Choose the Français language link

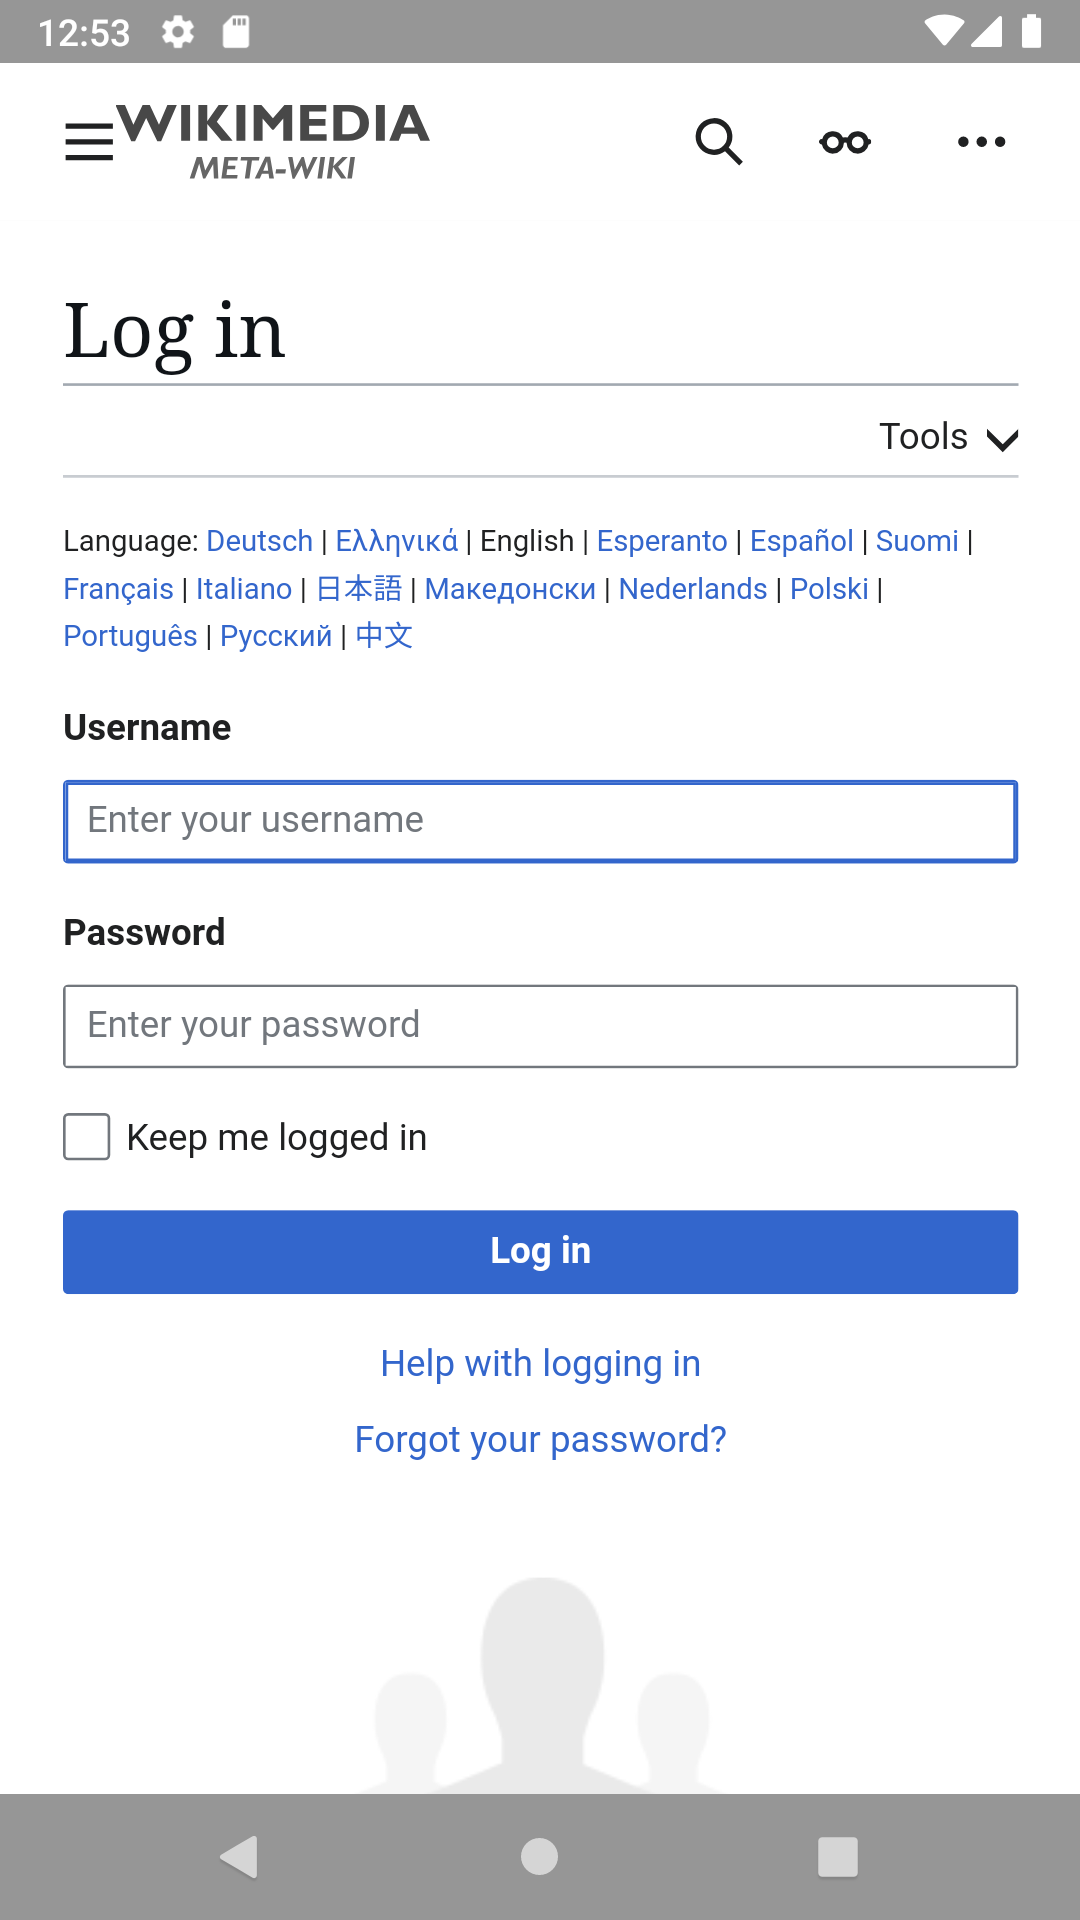tap(118, 589)
